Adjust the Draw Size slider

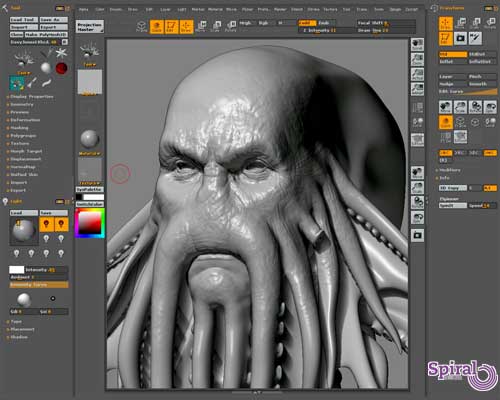[x=386, y=30]
